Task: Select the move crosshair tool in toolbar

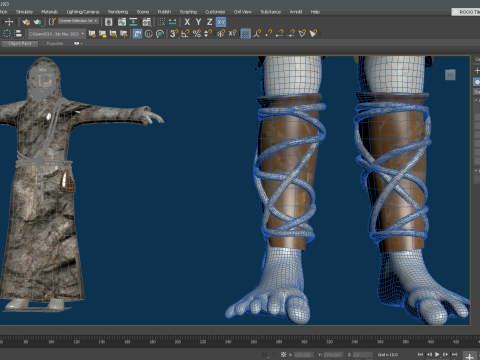Action: 9,22
